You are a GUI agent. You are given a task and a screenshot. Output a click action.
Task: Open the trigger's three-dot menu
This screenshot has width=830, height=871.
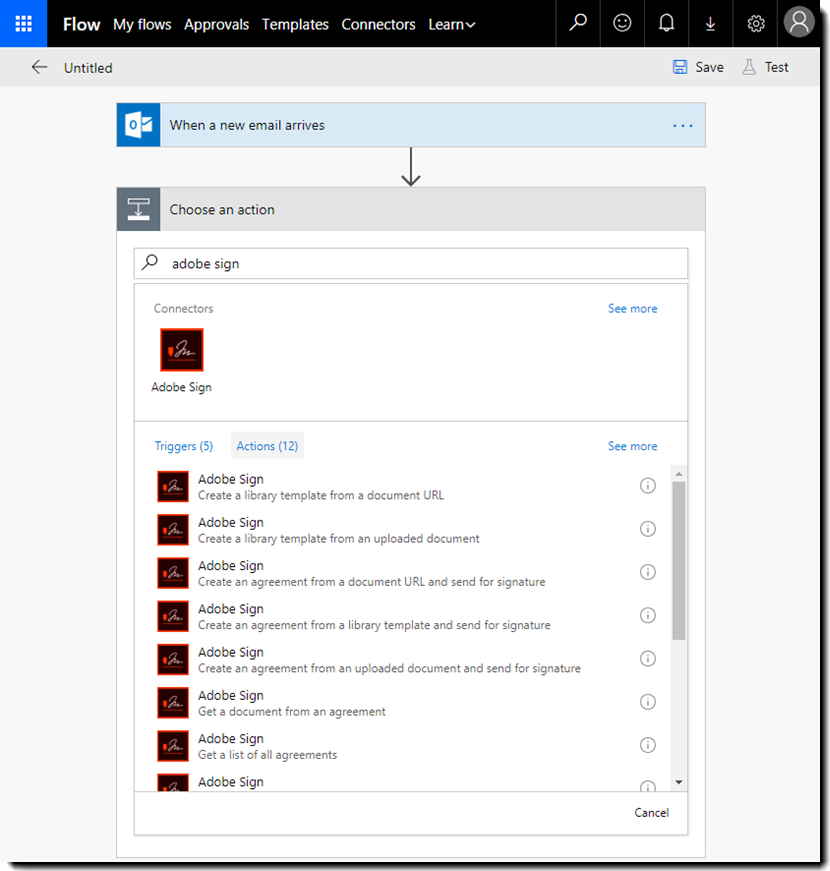tap(682, 126)
